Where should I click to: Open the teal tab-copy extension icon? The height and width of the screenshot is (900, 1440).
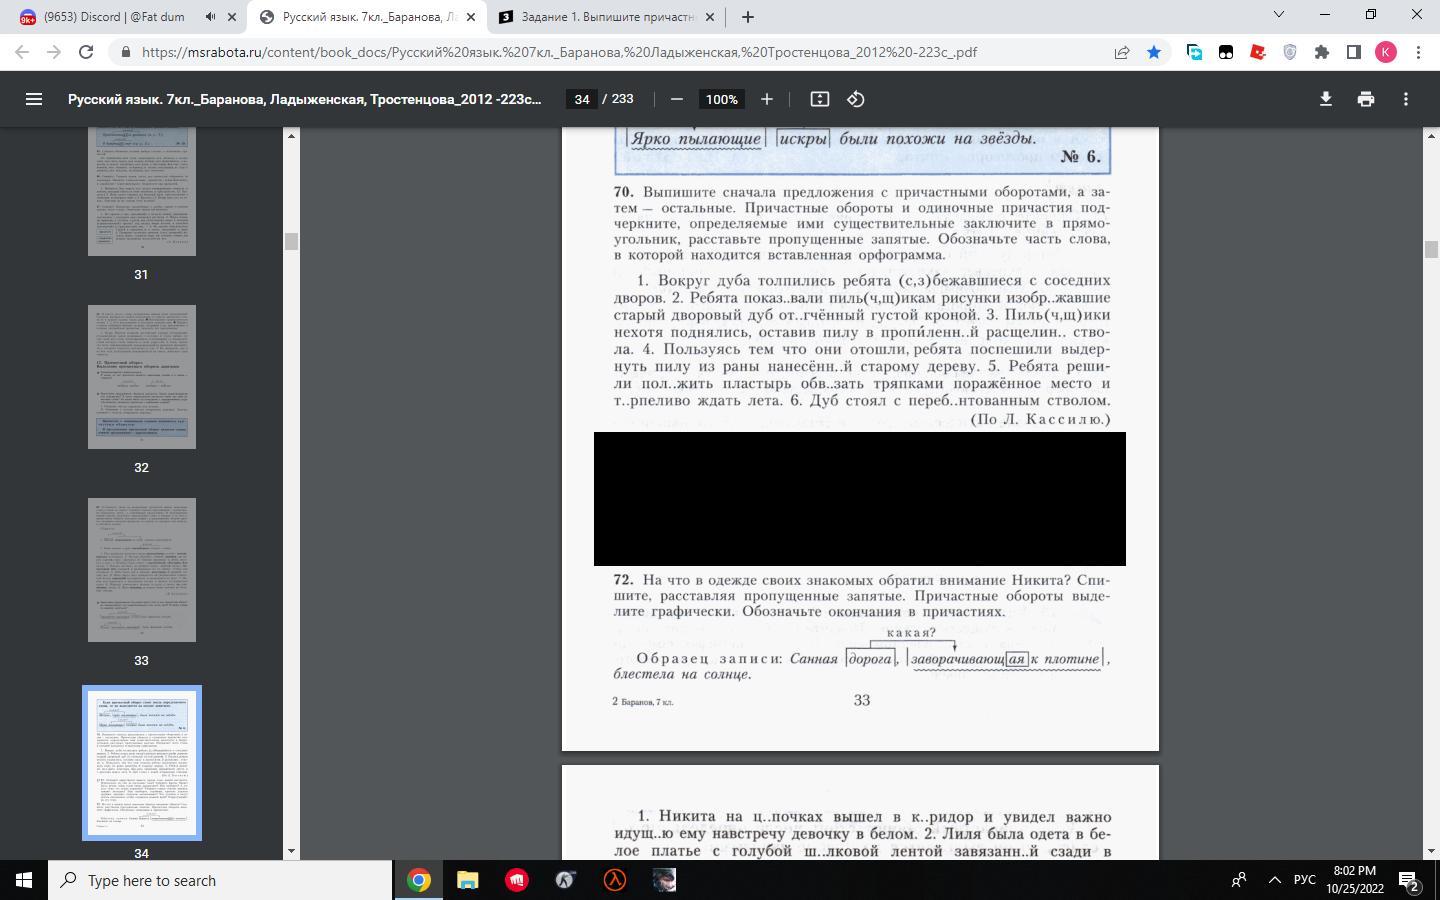[x=1194, y=52]
